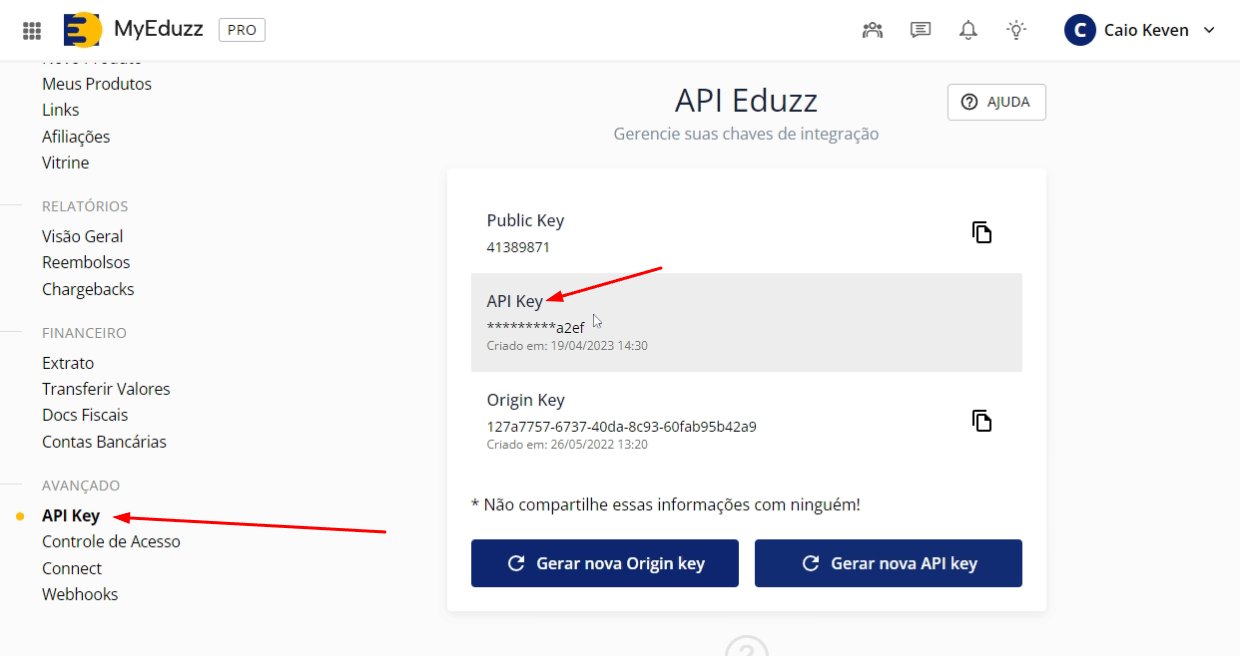Viewport: 1240px width, 656px height.
Task: Click Gerar nova API key button
Action: tap(888, 563)
